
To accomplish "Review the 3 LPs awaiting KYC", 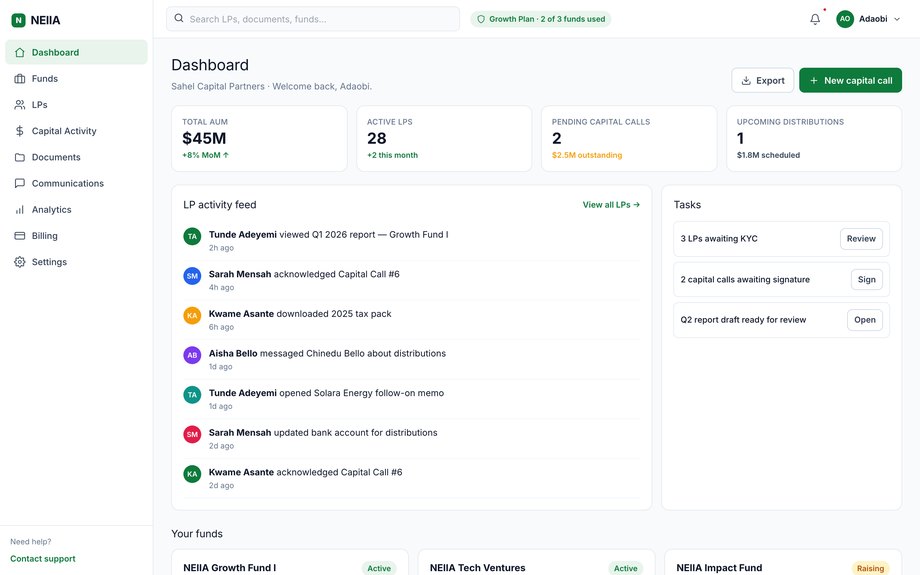I will [x=861, y=239].
